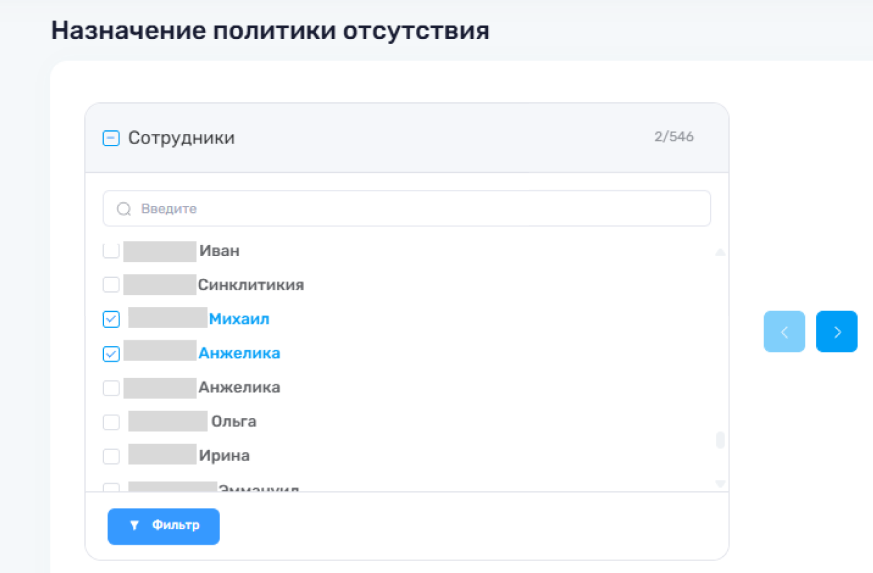The image size is (873, 573).
Task: Click the left arrow transfer button
Action: click(x=784, y=332)
